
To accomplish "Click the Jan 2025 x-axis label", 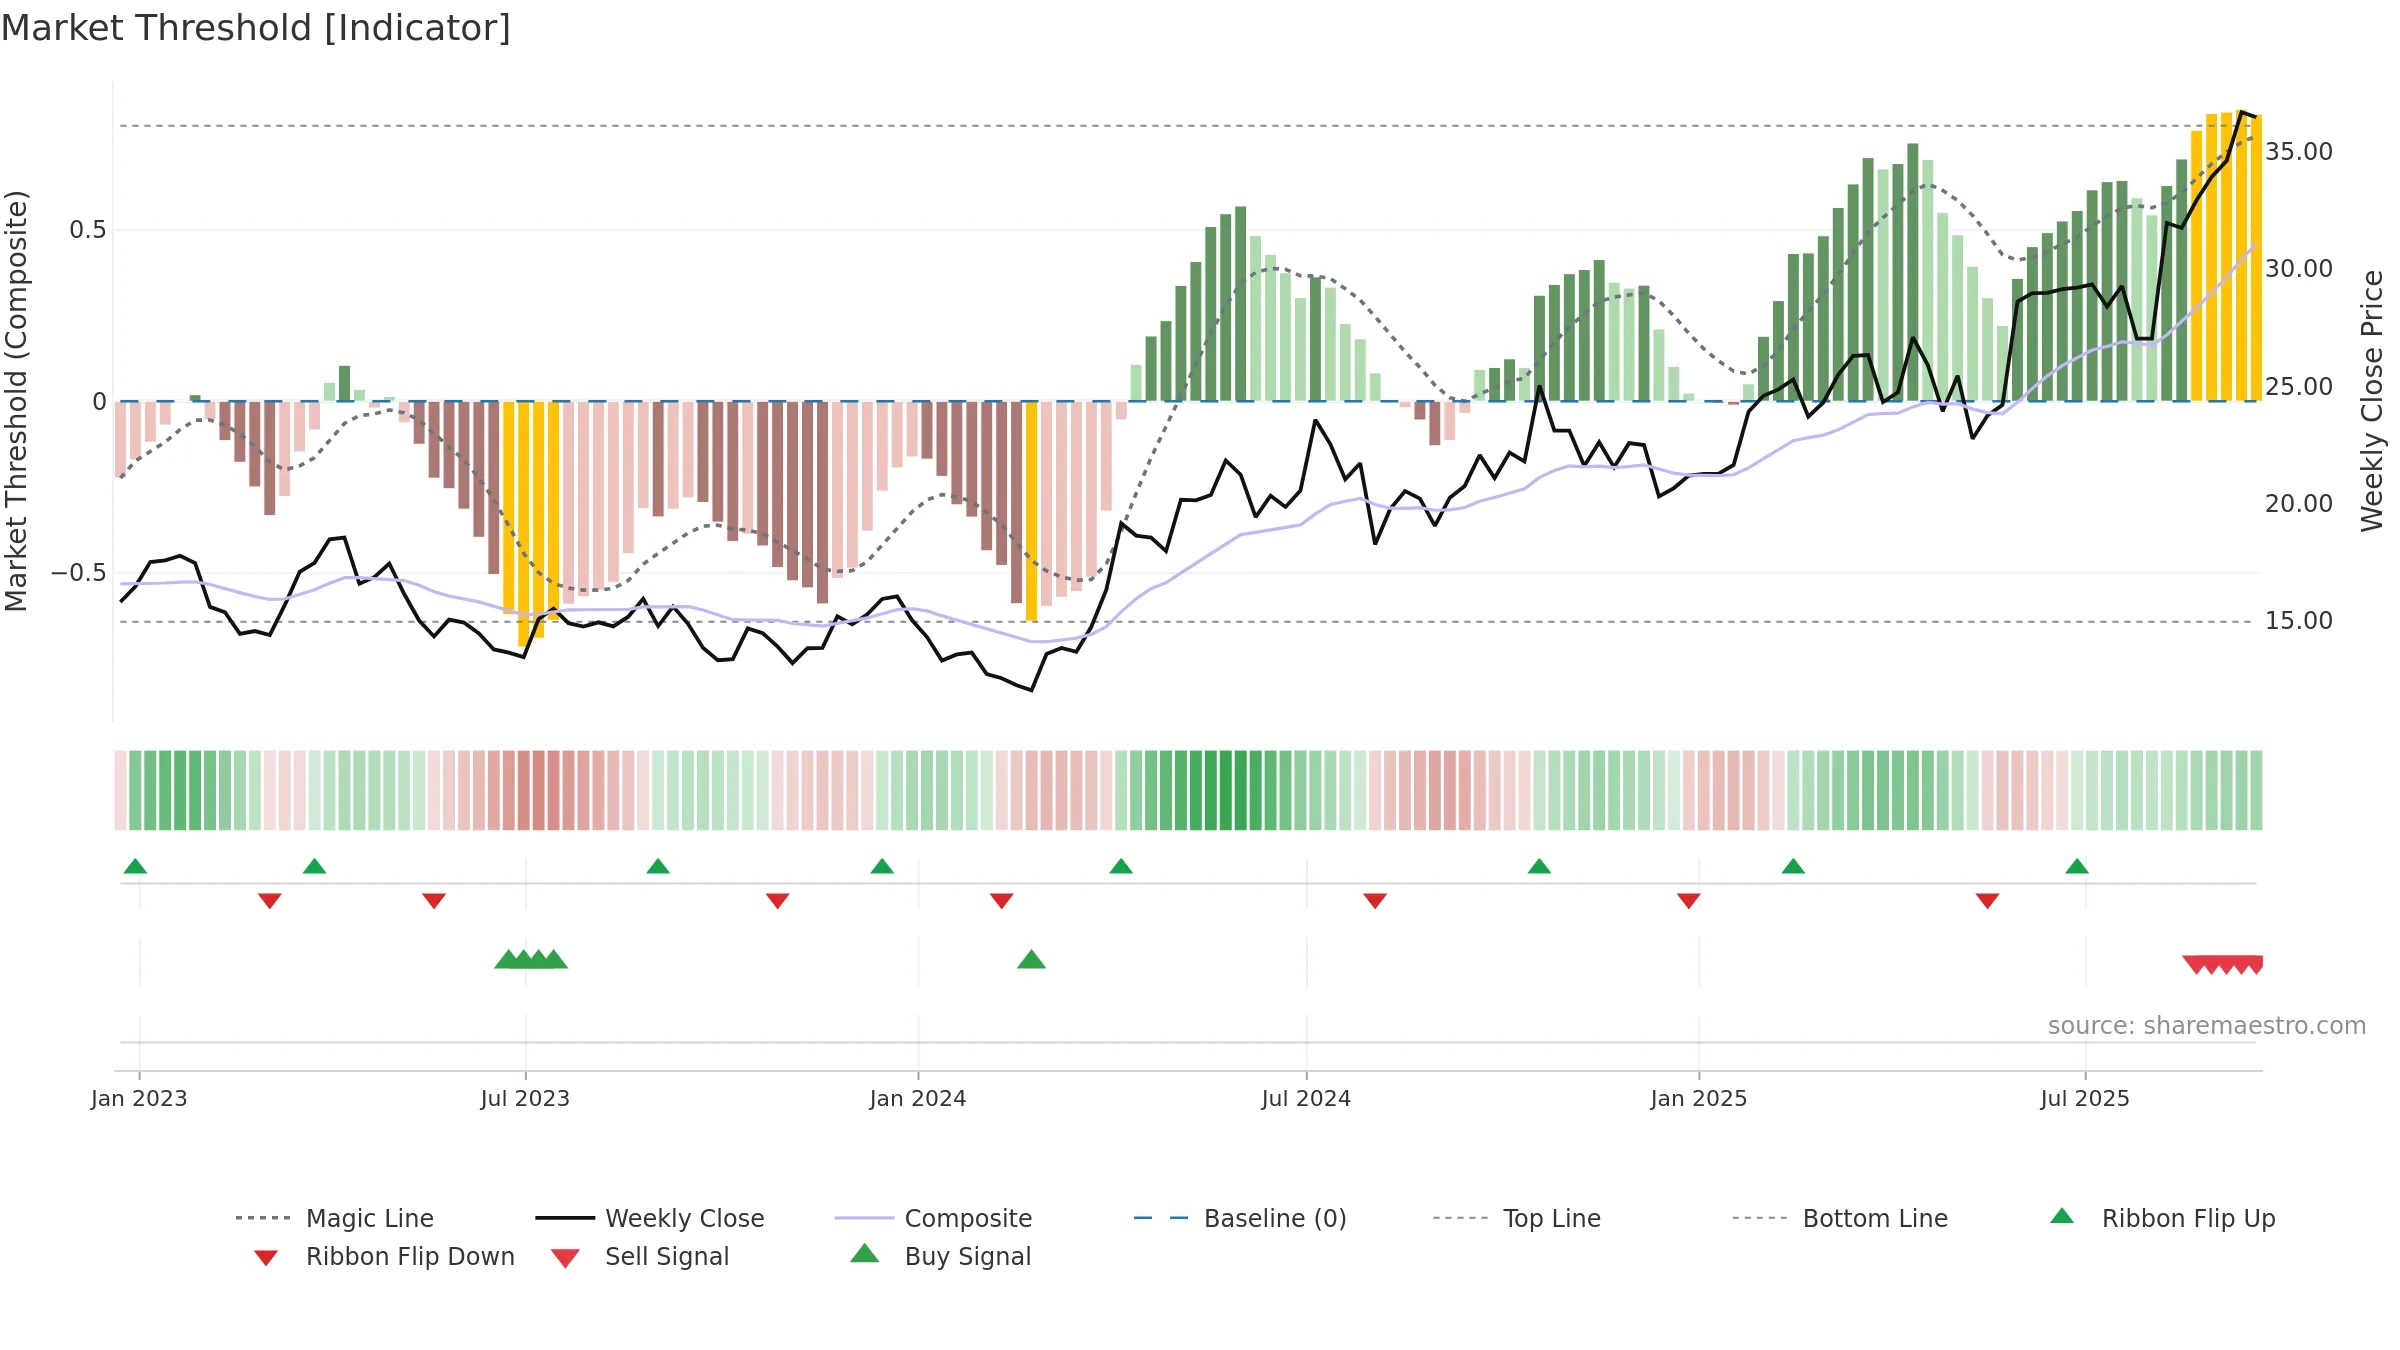I will pos(1699,1098).
